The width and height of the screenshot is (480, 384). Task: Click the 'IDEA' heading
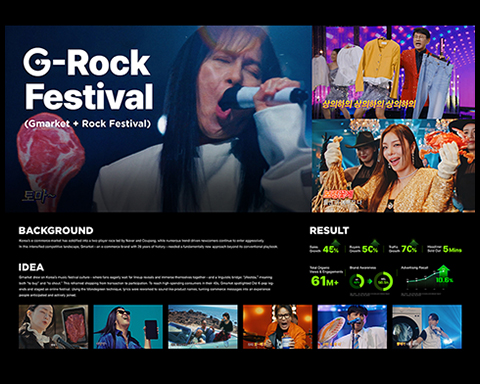31,267
